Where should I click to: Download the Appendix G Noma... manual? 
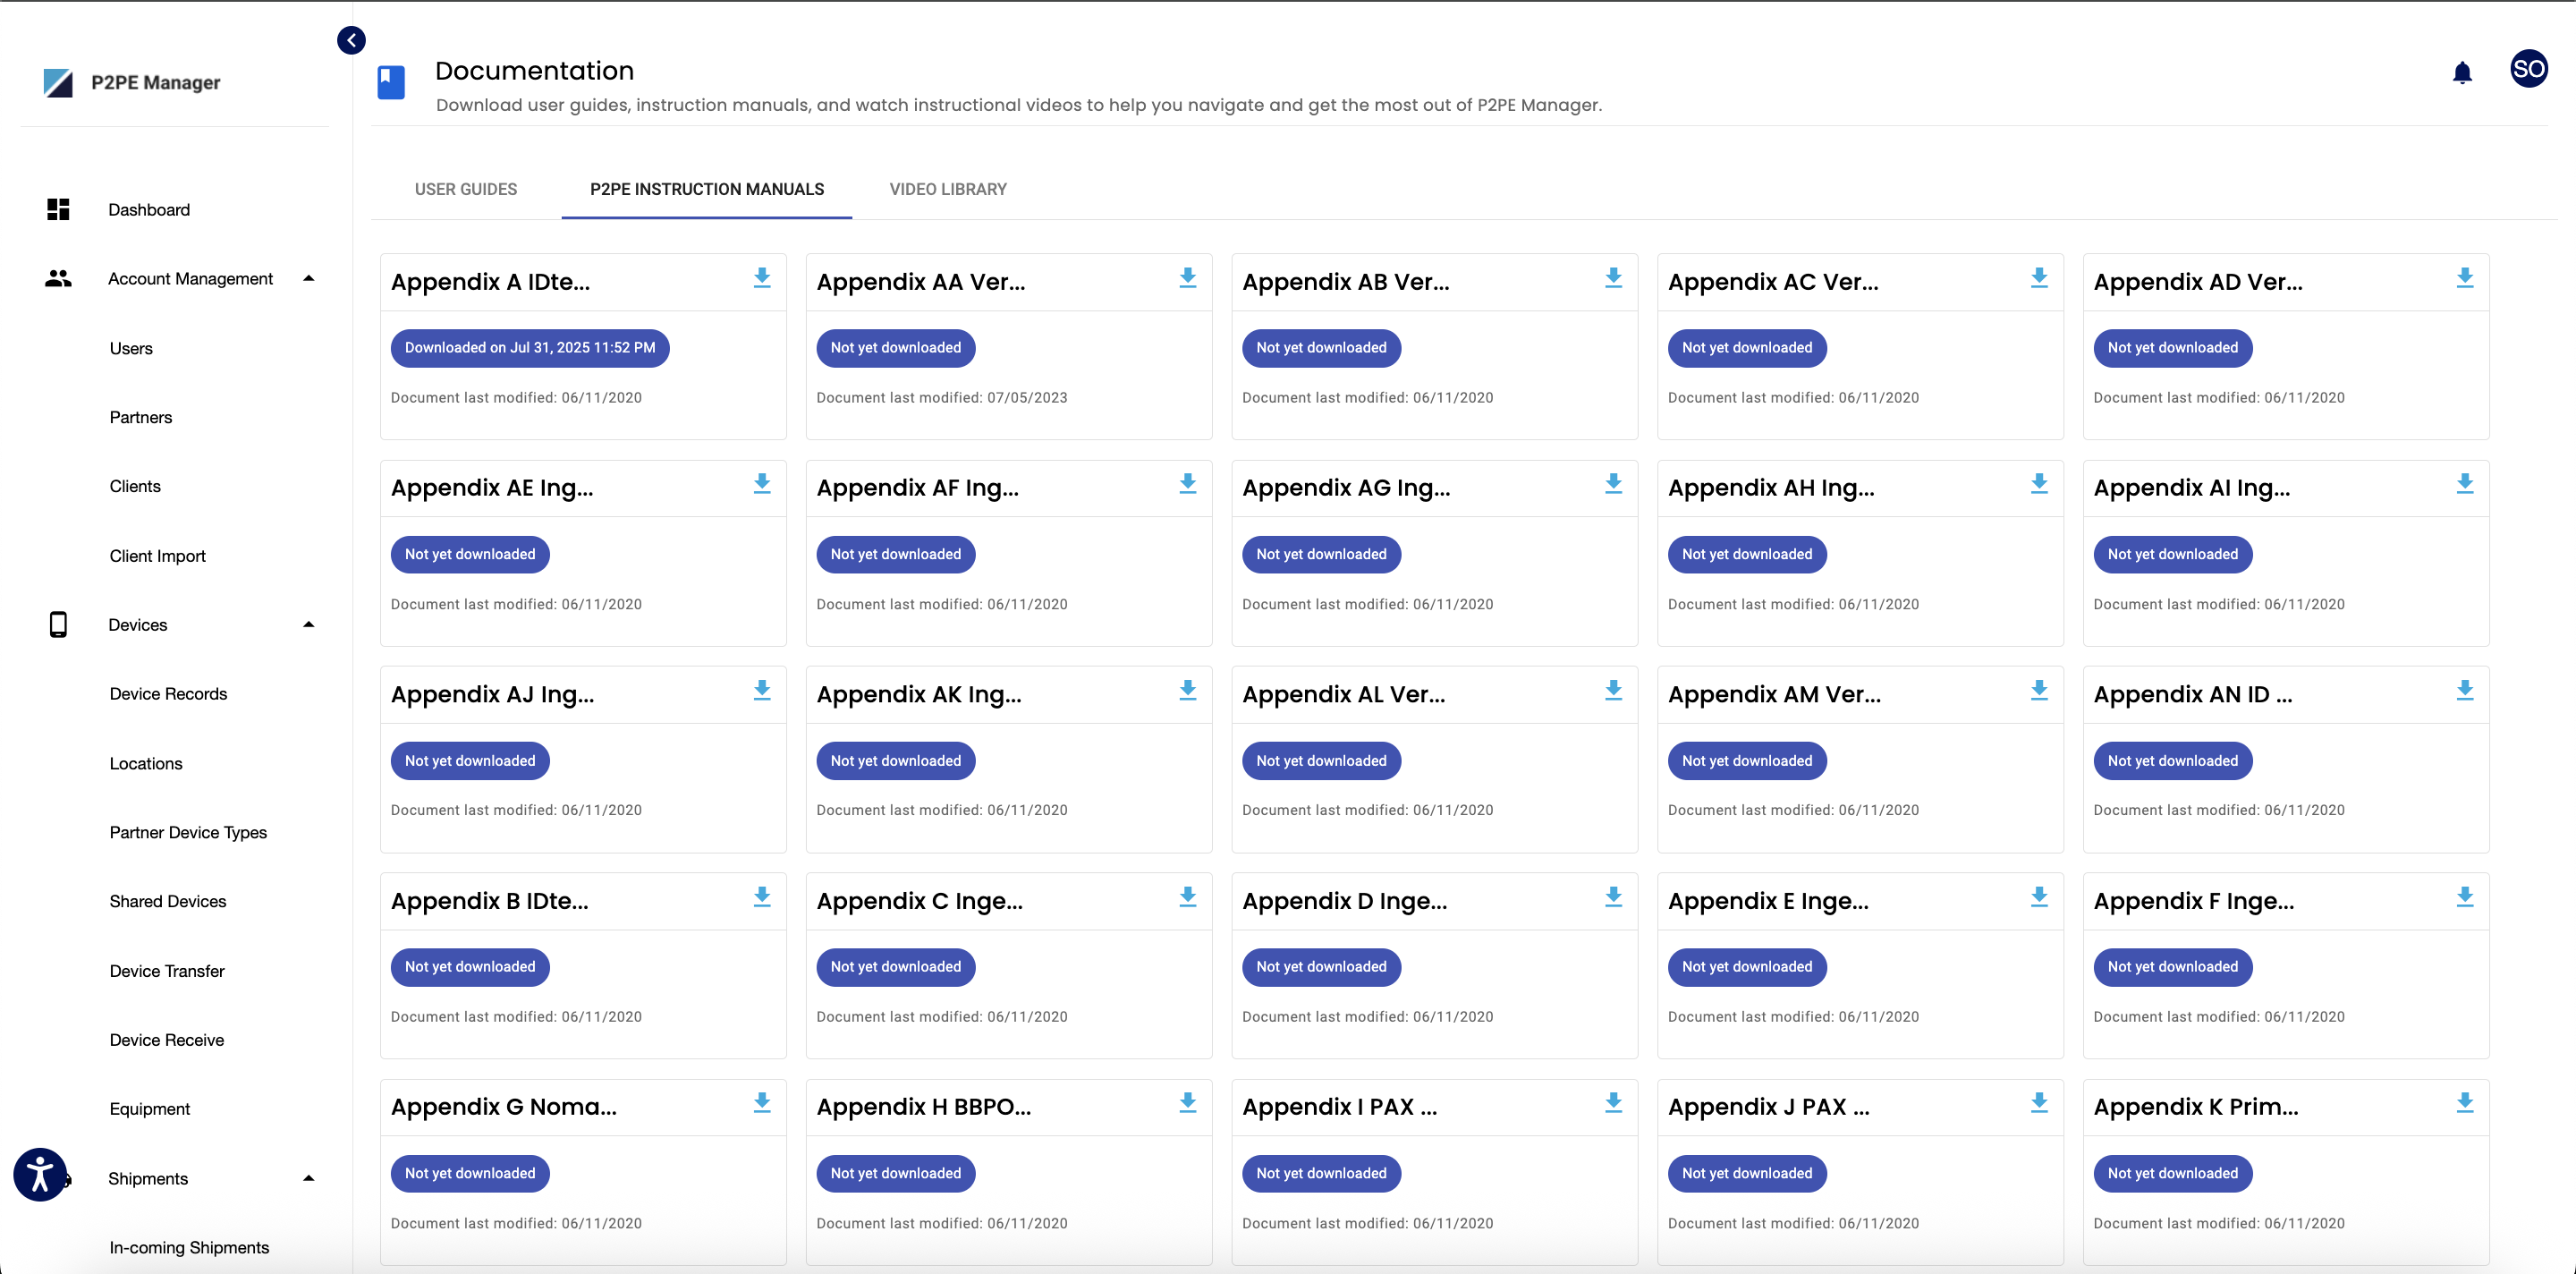[x=762, y=1103]
